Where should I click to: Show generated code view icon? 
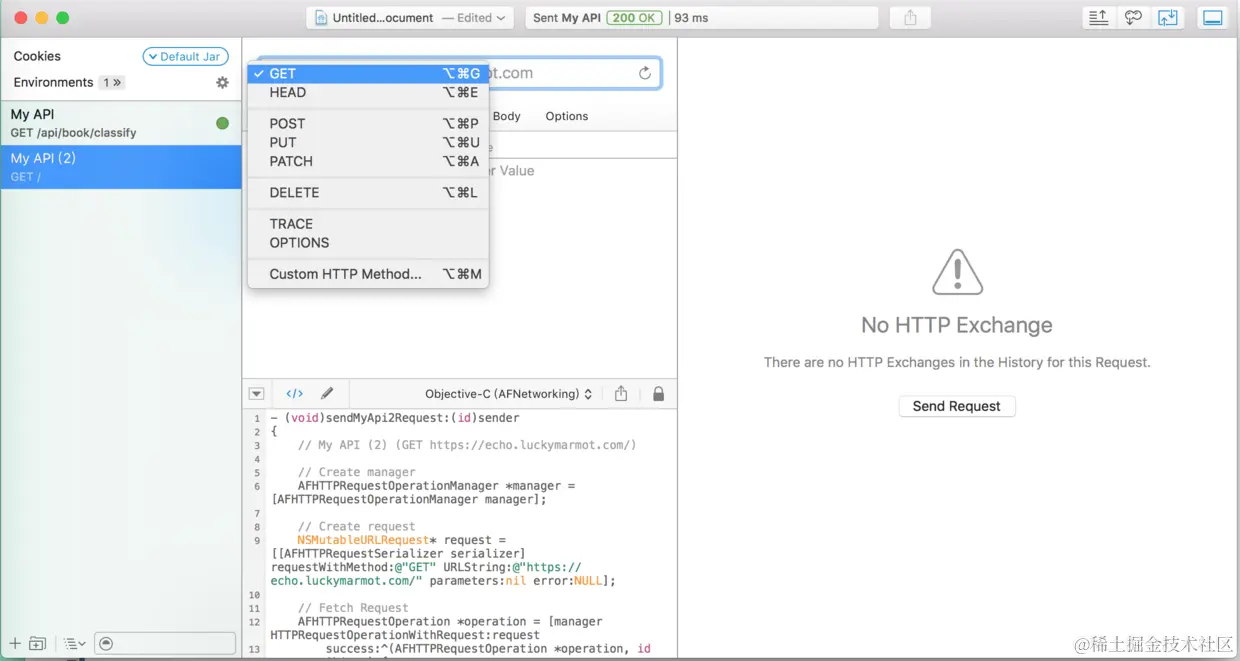click(294, 394)
